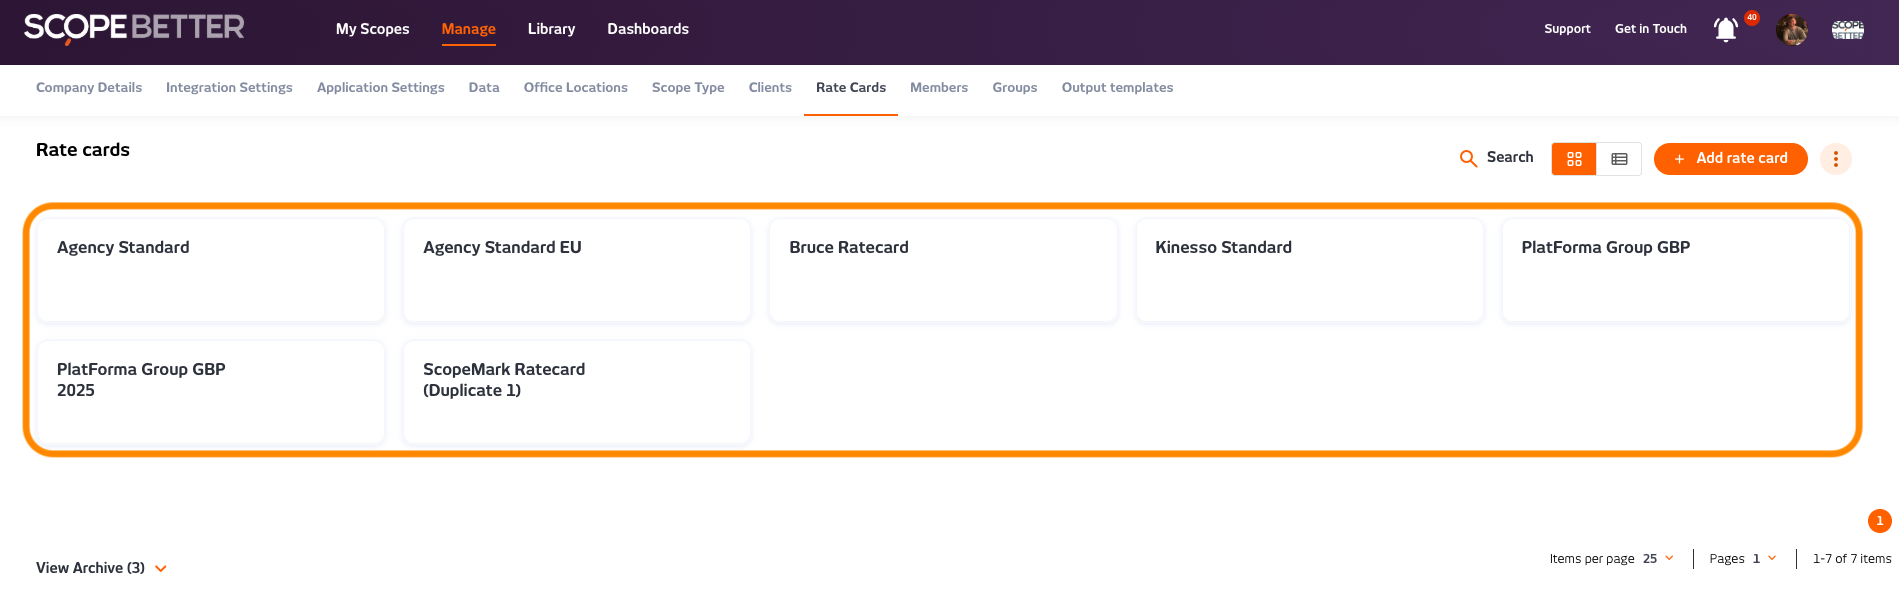
Task: Switch to list table view
Action: click(1619, 159)
